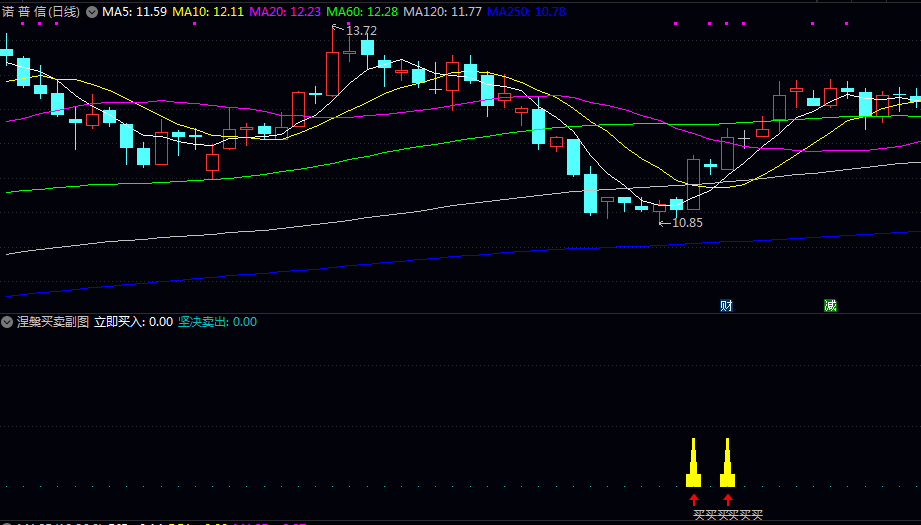Click the tall red candlestick at the 13.72 high
The image size is (921, 525).
[332, 73]
